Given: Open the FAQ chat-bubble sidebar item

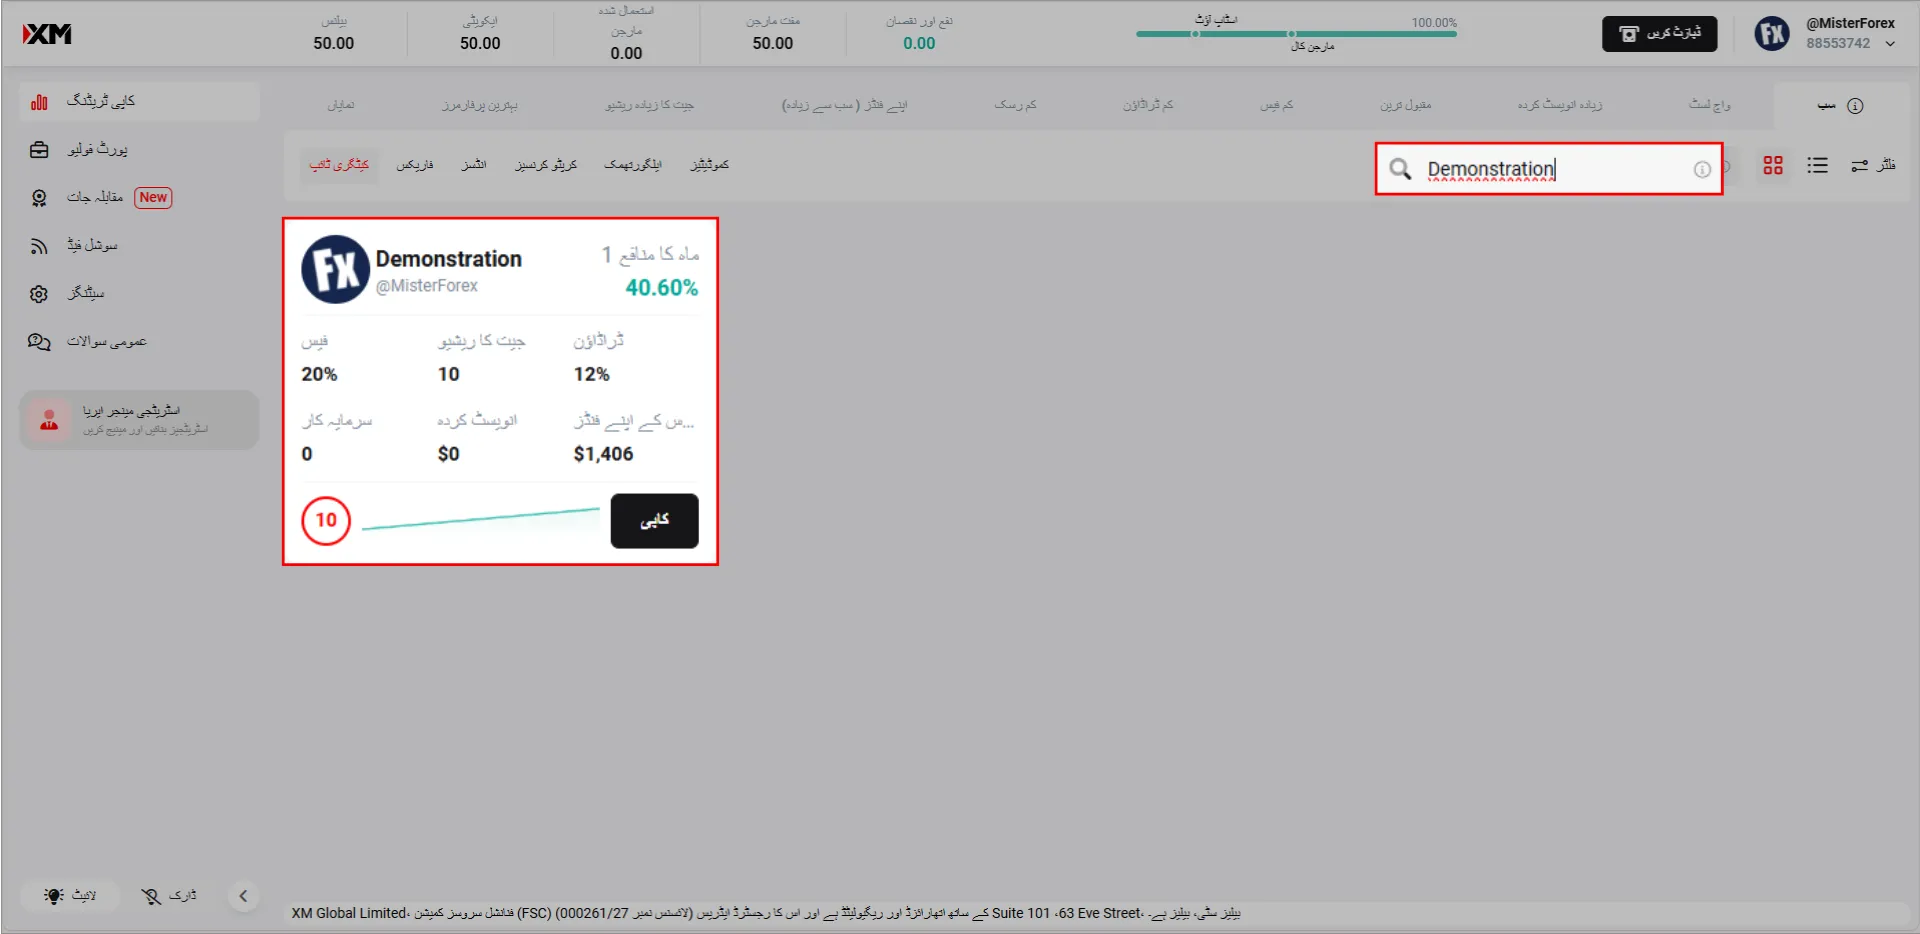Looking at the screenshot, I should pos(139,342).
